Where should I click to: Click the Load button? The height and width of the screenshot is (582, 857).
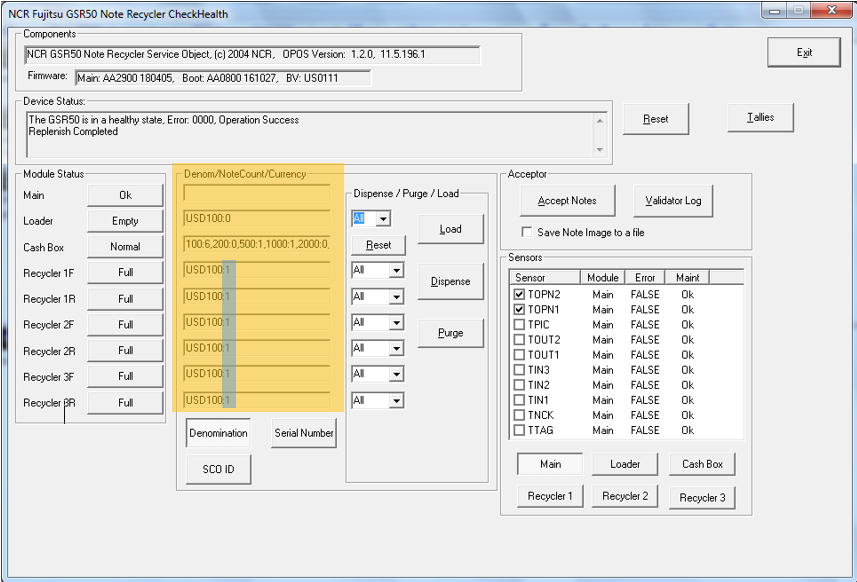pyautogui.click(x=450, y=229)
